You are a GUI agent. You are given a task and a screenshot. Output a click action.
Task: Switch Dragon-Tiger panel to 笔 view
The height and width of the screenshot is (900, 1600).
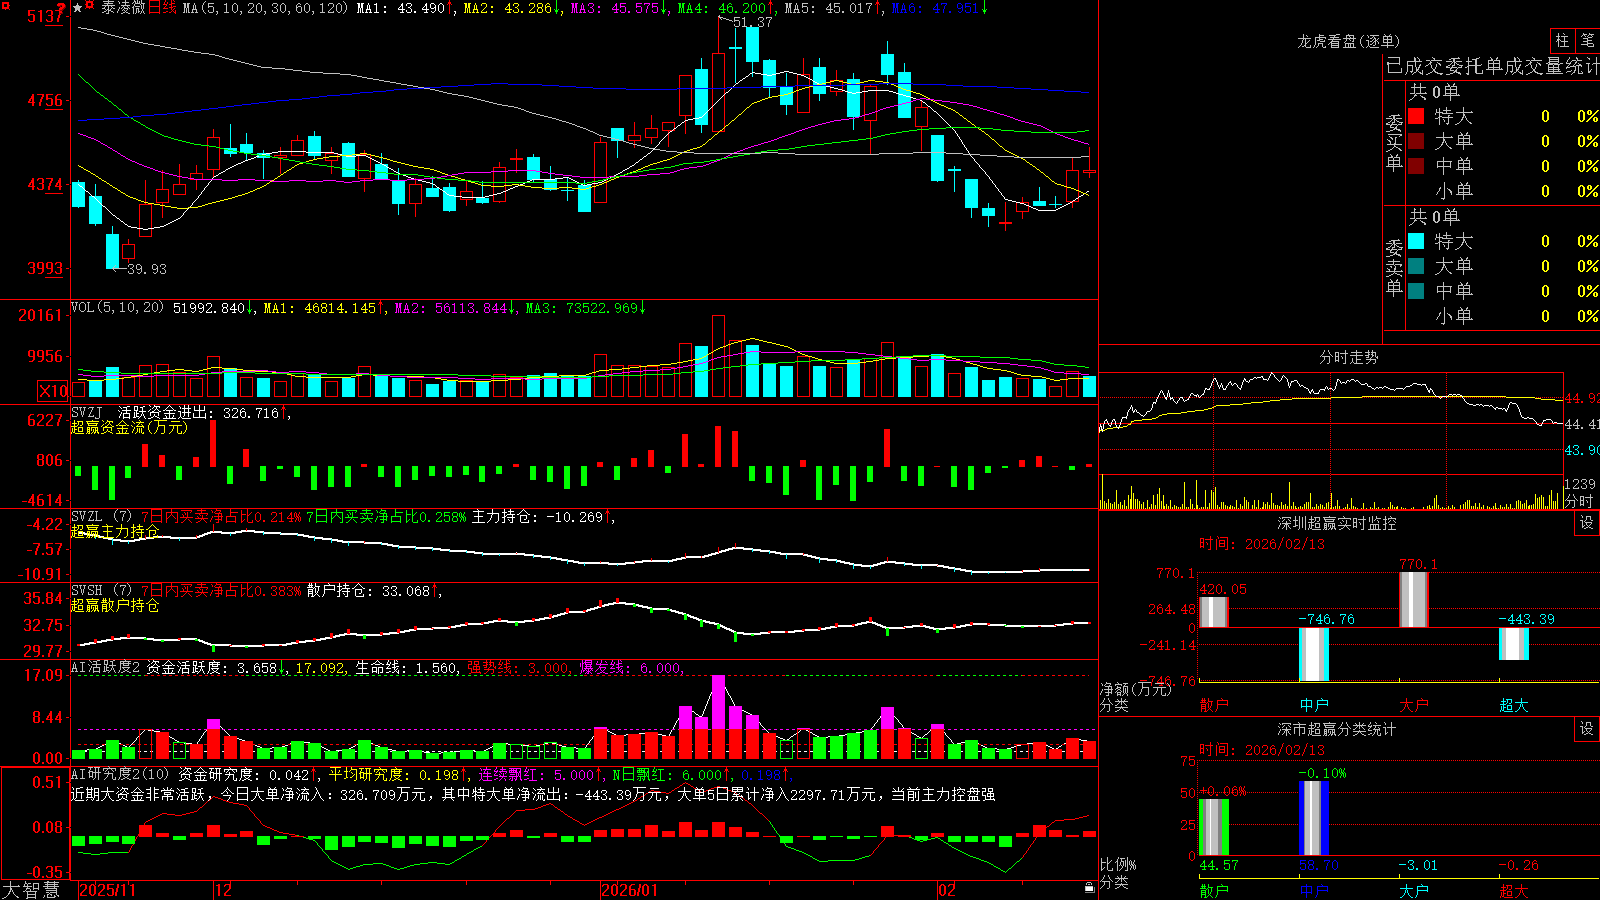tap(1588, 41)
